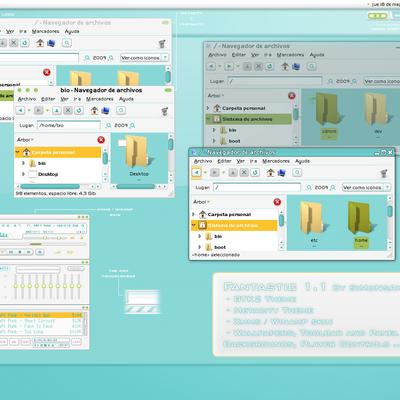Click Computer icon in the dimmed gray window
Screen dimensions: 400x400
tap(296, 66)
